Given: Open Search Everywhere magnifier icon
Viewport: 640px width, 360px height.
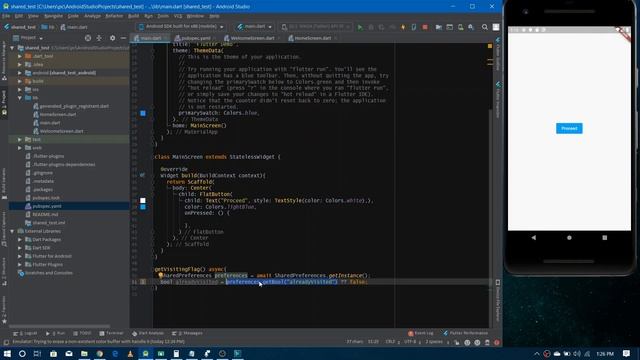Looking at the screenshot, I should tap(484, 27).
